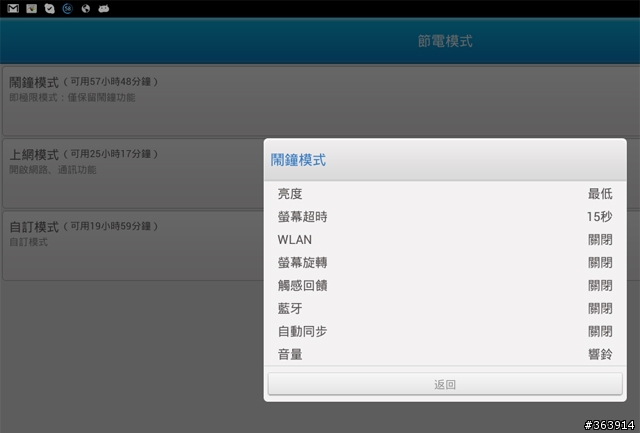Open the phone call notification icon

click(49, 9)
